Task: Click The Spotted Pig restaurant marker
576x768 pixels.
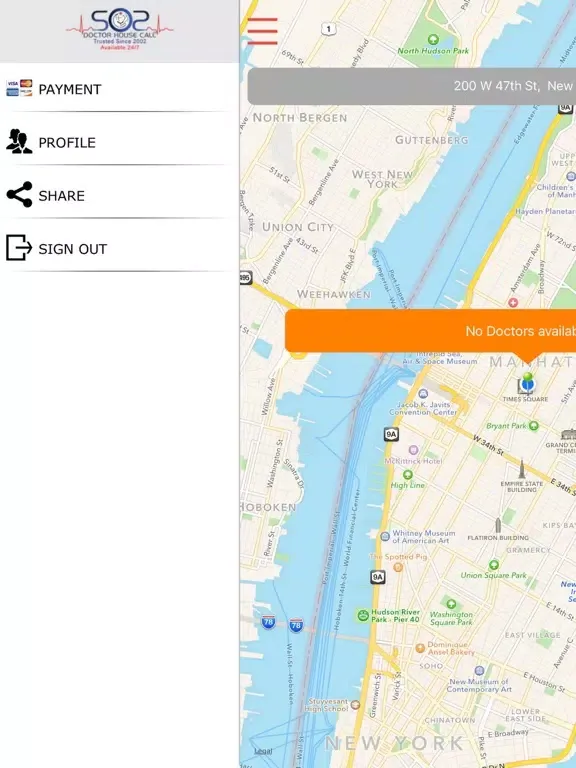Action: (398, 567)
